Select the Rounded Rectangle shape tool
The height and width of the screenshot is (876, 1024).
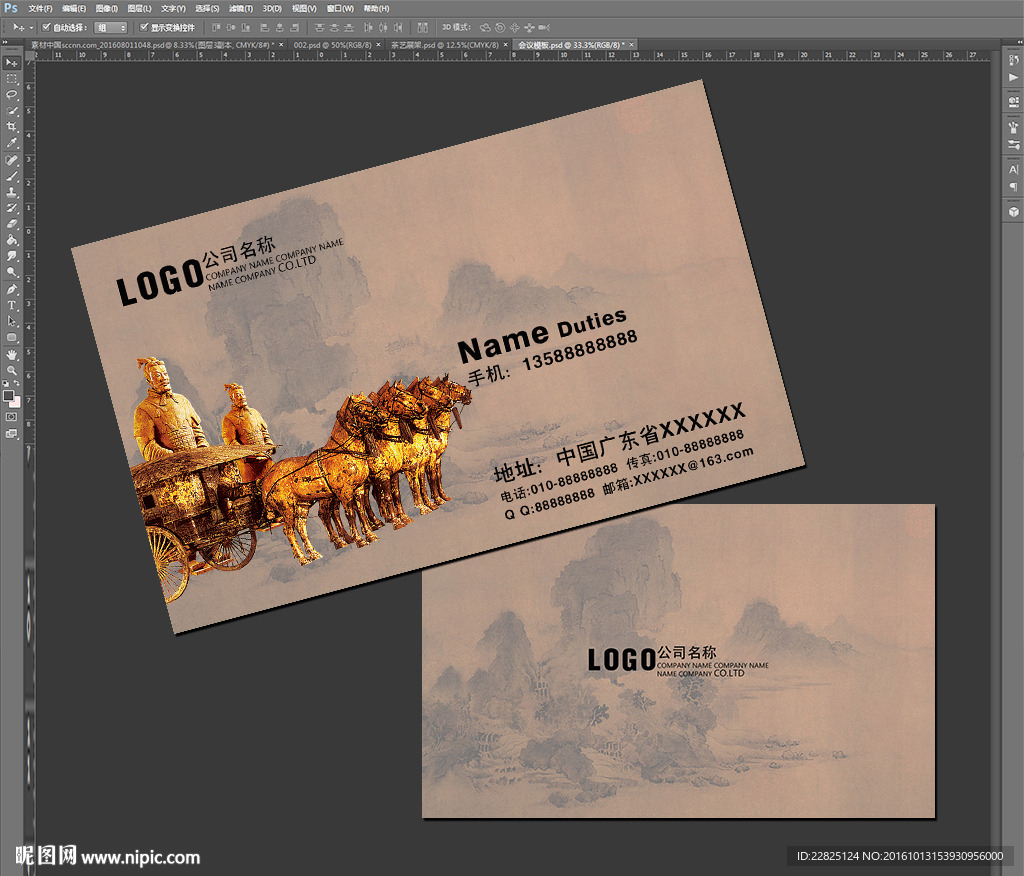point(11,338)
